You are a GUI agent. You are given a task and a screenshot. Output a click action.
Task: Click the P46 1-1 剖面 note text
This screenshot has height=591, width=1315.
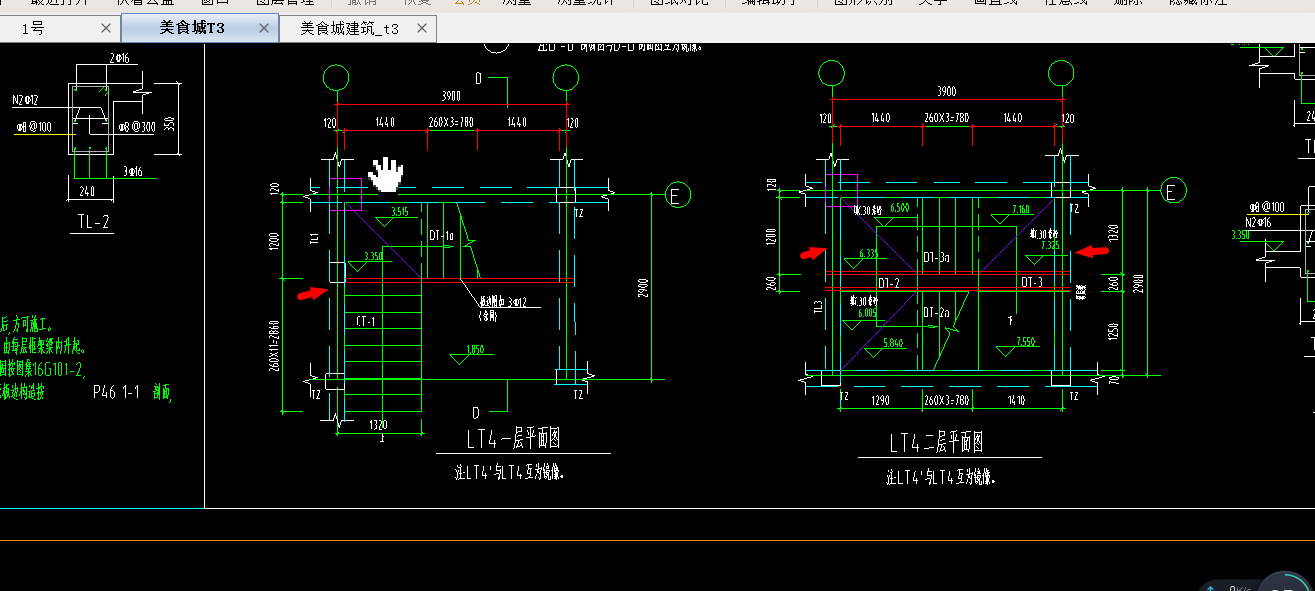click(132, 394)
